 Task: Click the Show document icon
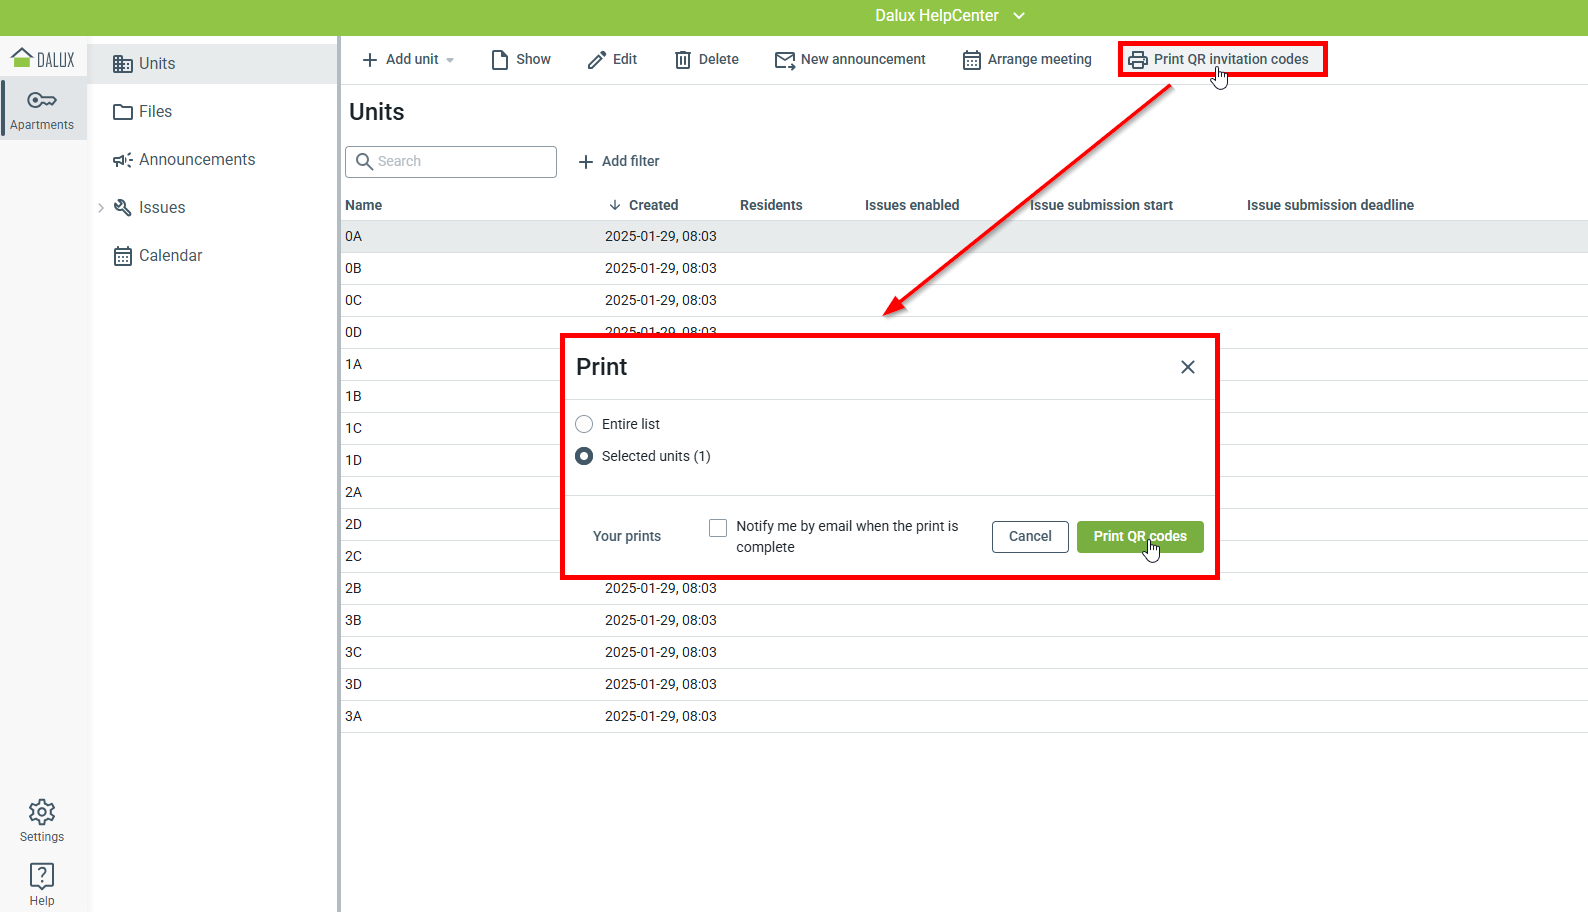point(500,60)
